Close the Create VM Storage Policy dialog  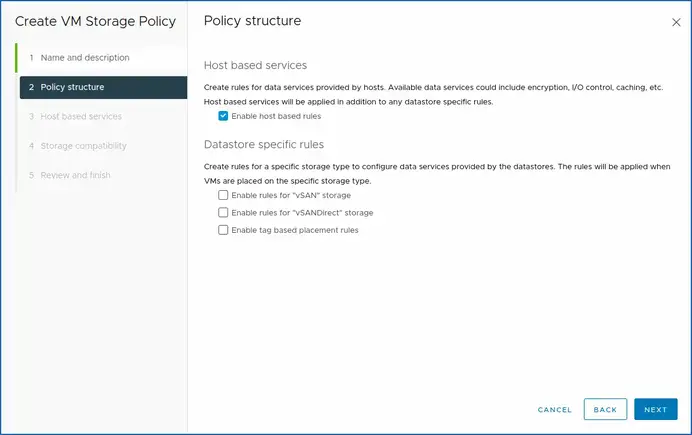click(x=675, y=21)
